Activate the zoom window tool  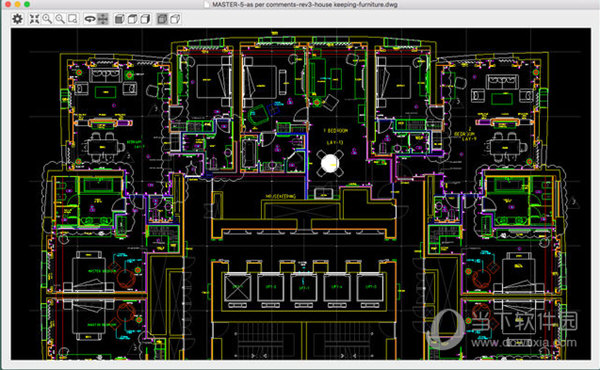point(73,19)
